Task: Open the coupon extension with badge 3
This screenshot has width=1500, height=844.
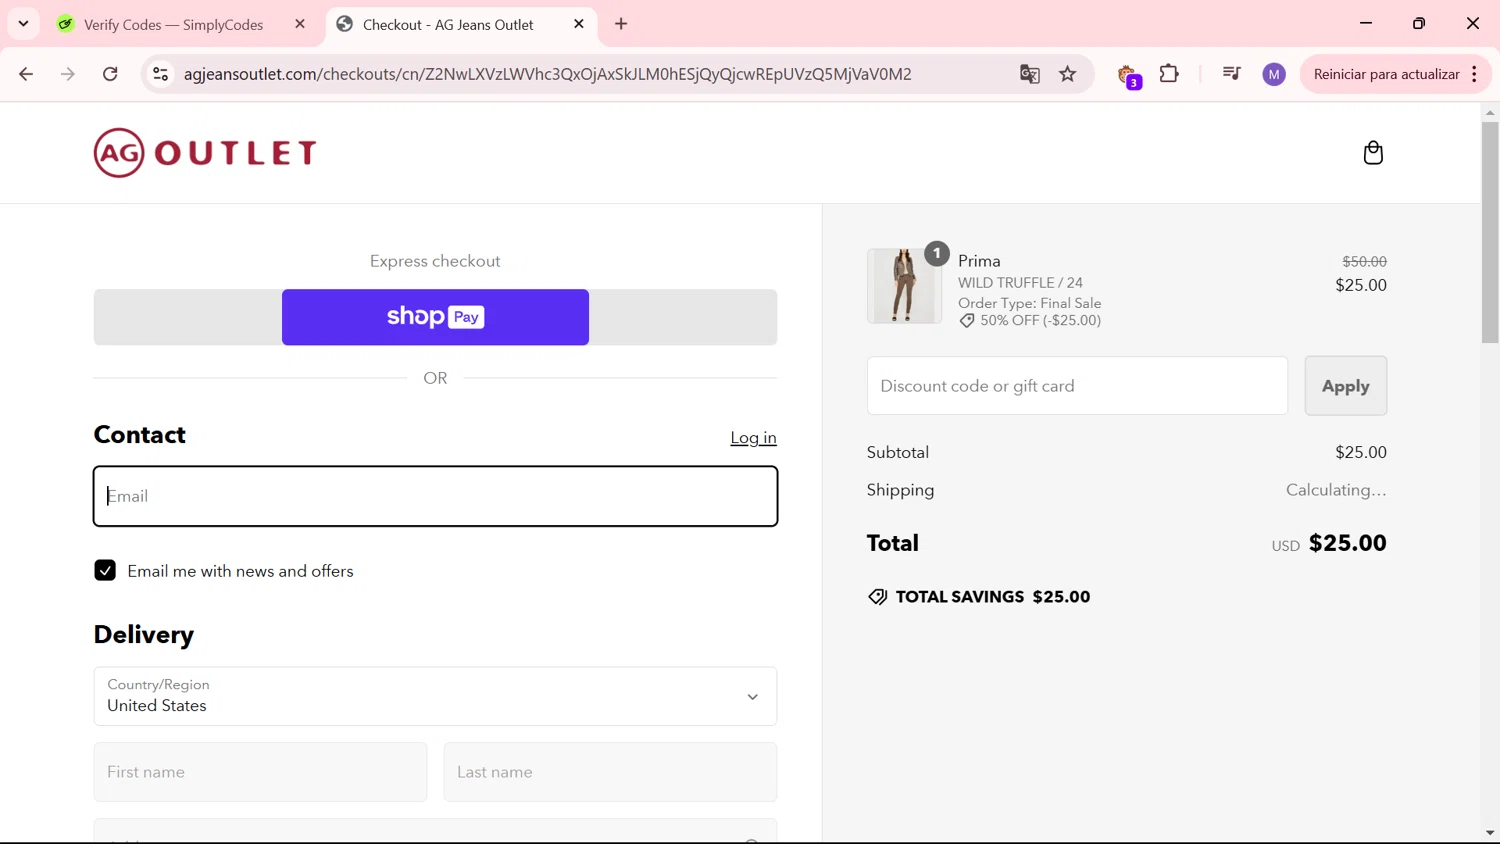Action: click(1128, 76)
